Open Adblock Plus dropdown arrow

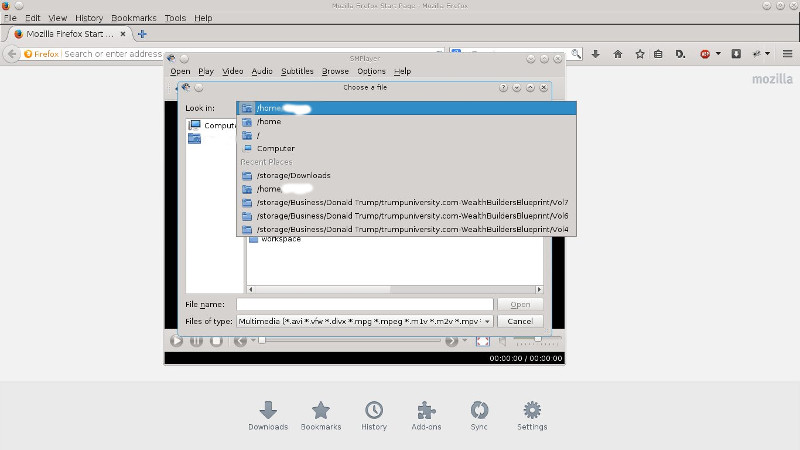pyautogui.click(x=718, y=54)
